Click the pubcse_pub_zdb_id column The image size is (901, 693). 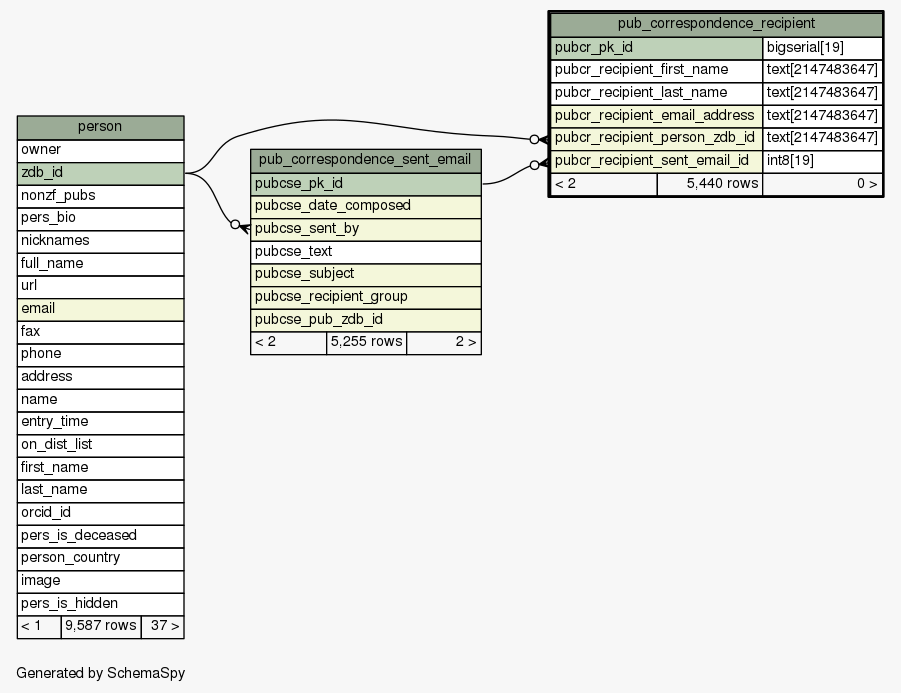365,320
